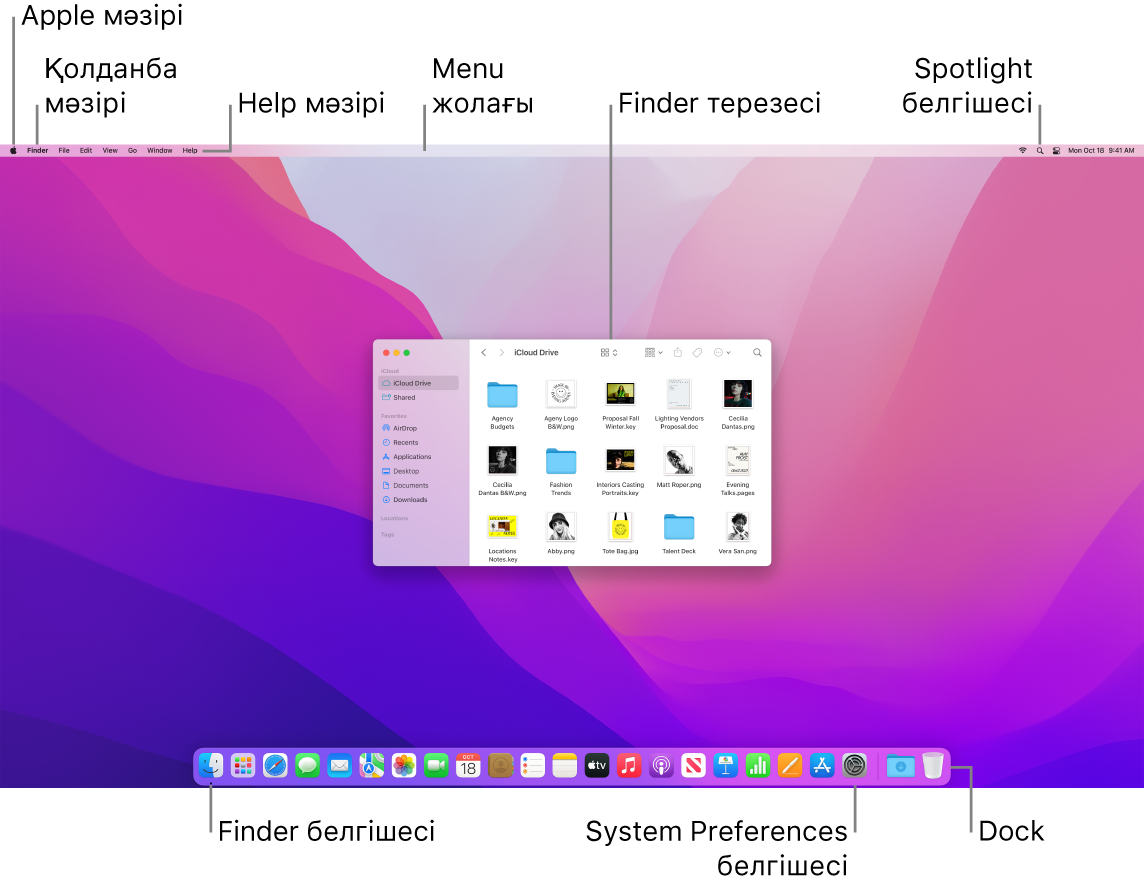Click the Share button in Finder toolbar
The height and width of the screenshot is (888, 1144).
pos(677,352)
